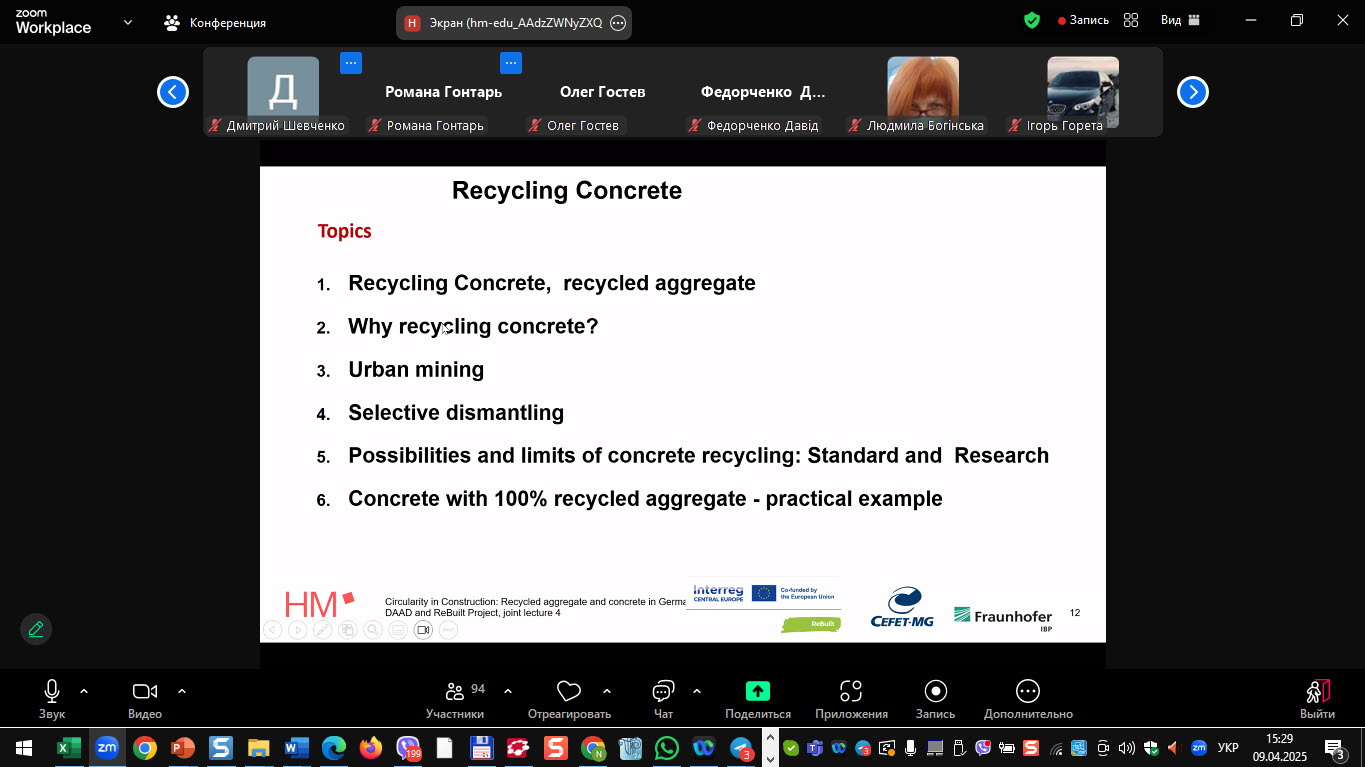Select Олег Гостев participant tile
Image resolution: width=1365 pixels, height=767 pixels.
click(x=603, y=91)
